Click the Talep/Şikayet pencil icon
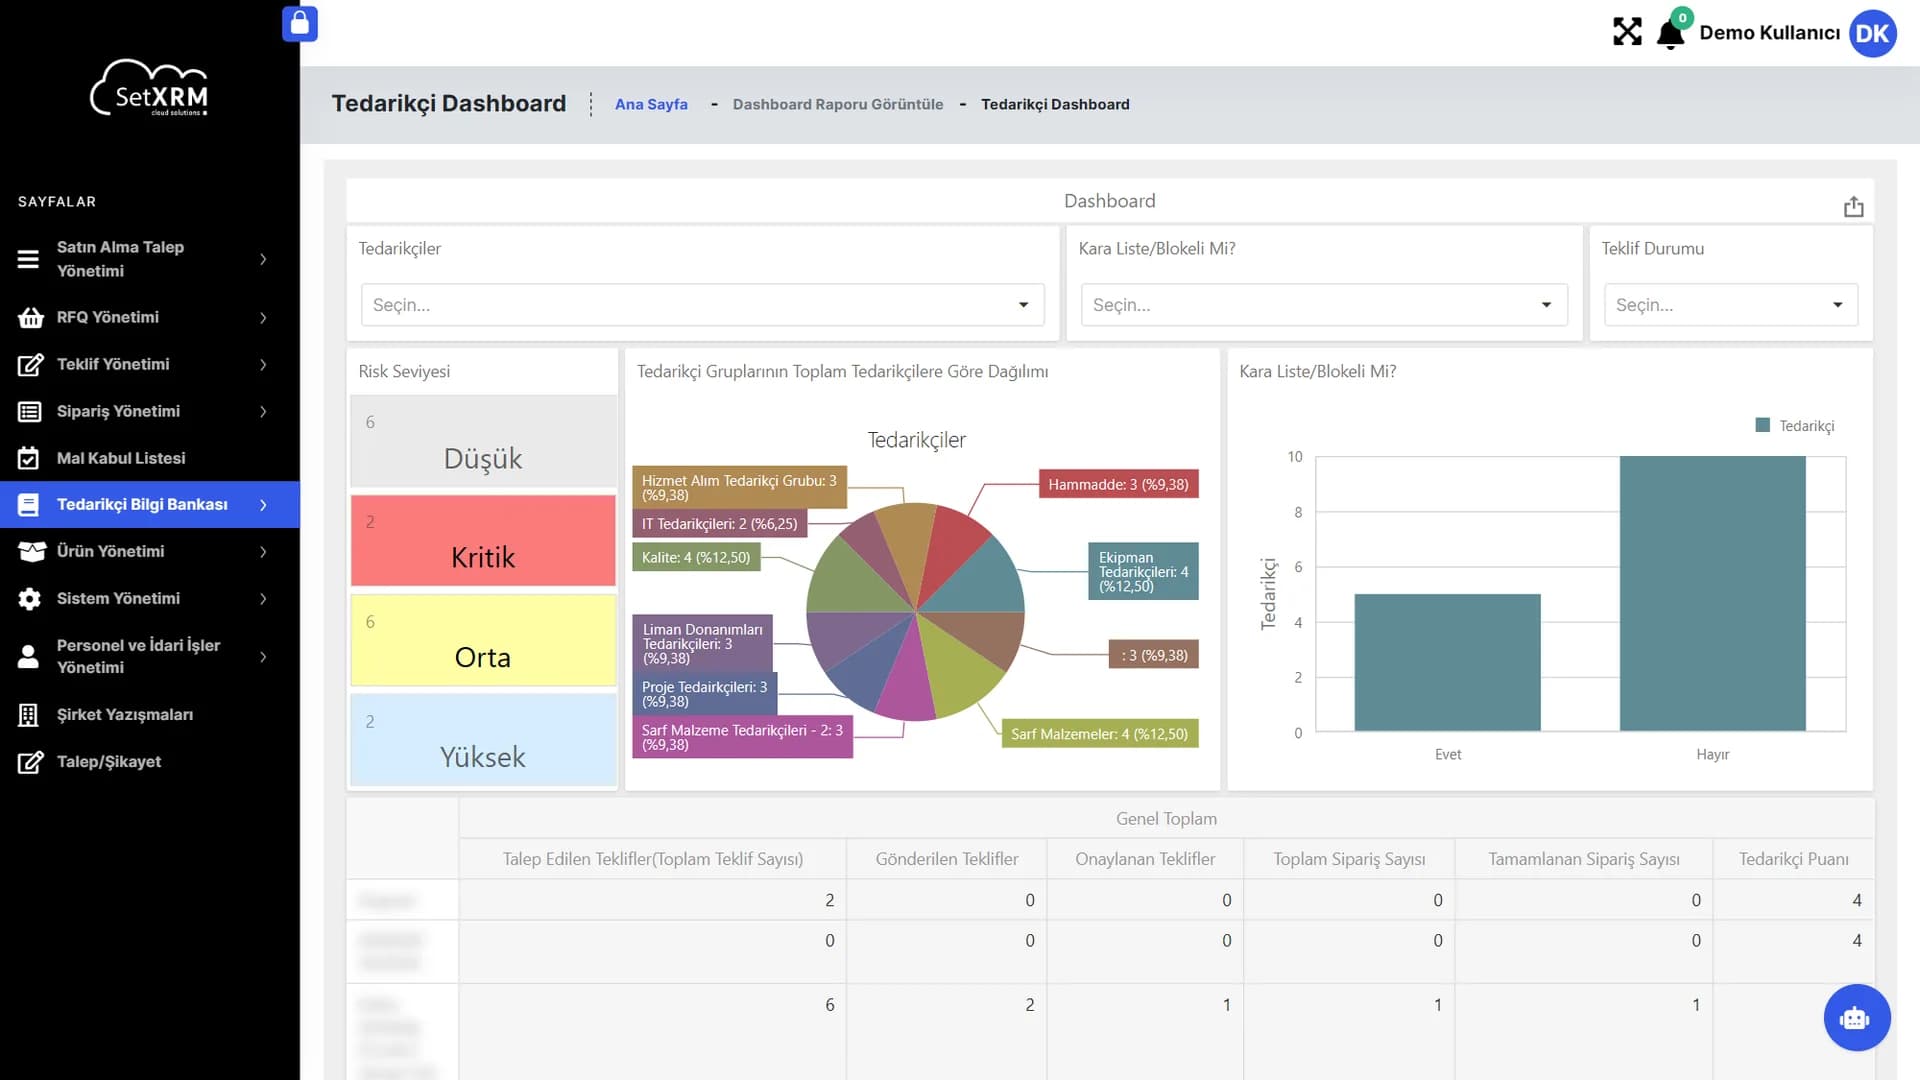The width and height of the screenshot is (1920, 1080). (30, 762)
